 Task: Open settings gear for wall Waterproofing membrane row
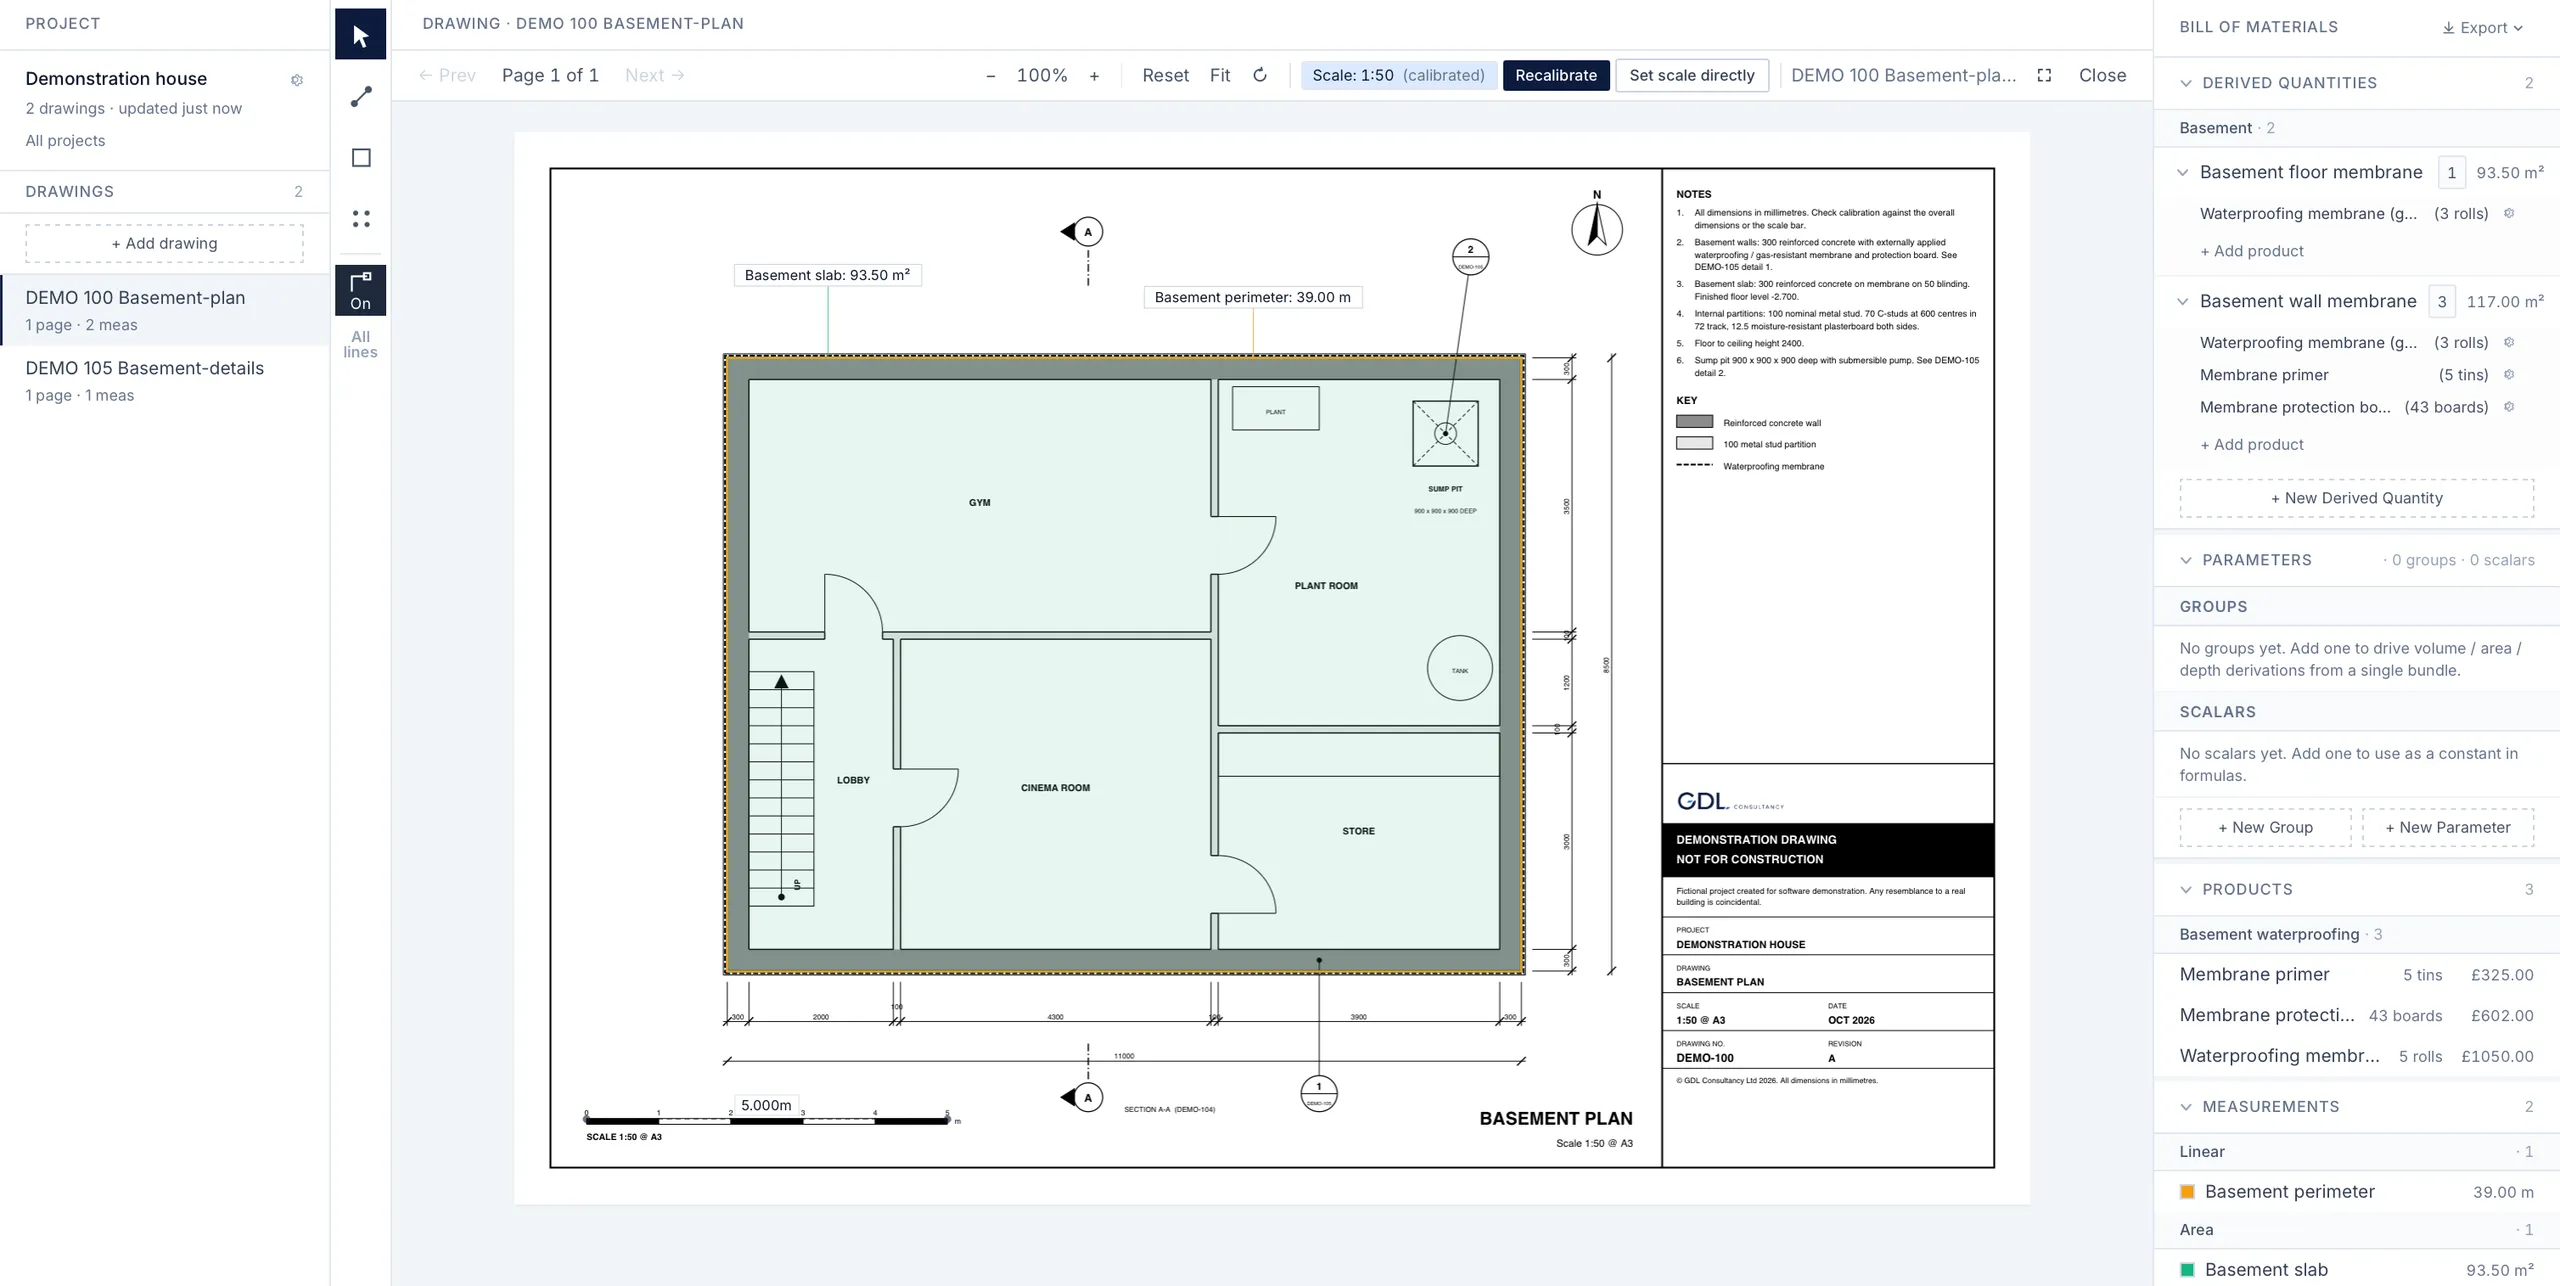2509,342
